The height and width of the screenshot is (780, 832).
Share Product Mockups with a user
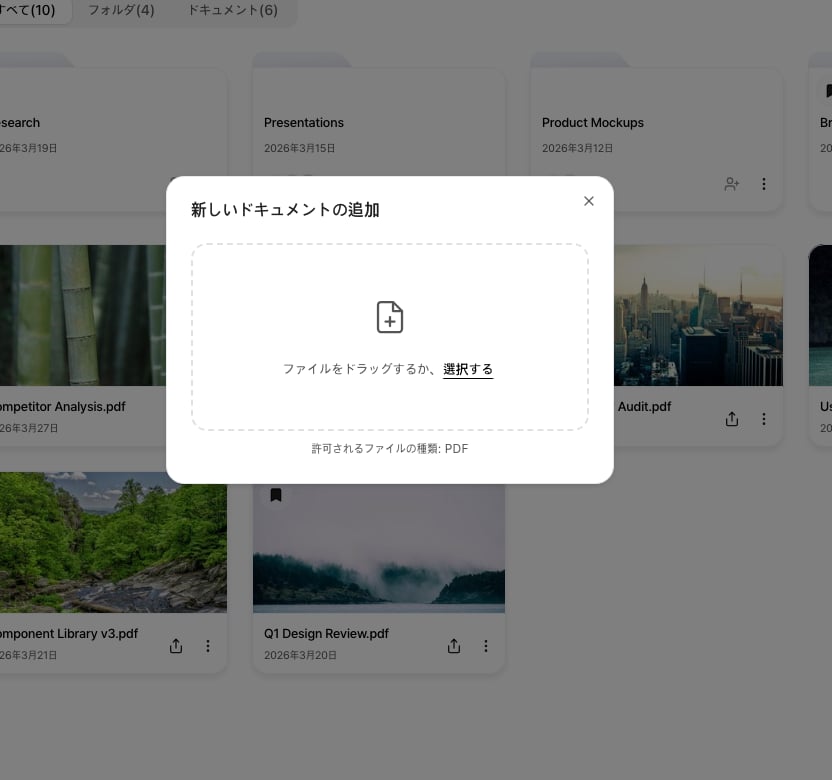pos(732,184)
